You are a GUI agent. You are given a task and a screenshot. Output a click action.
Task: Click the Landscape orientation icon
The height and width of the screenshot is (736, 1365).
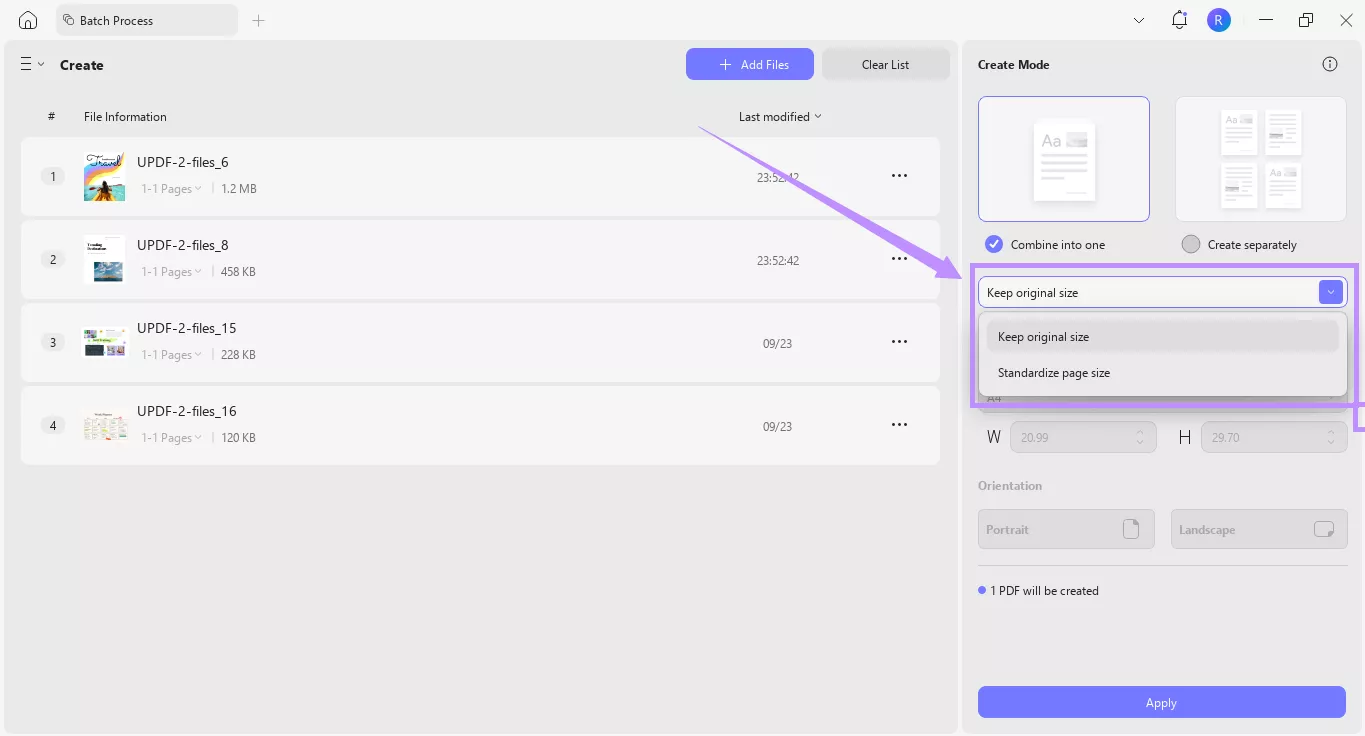click(1324, 528)
